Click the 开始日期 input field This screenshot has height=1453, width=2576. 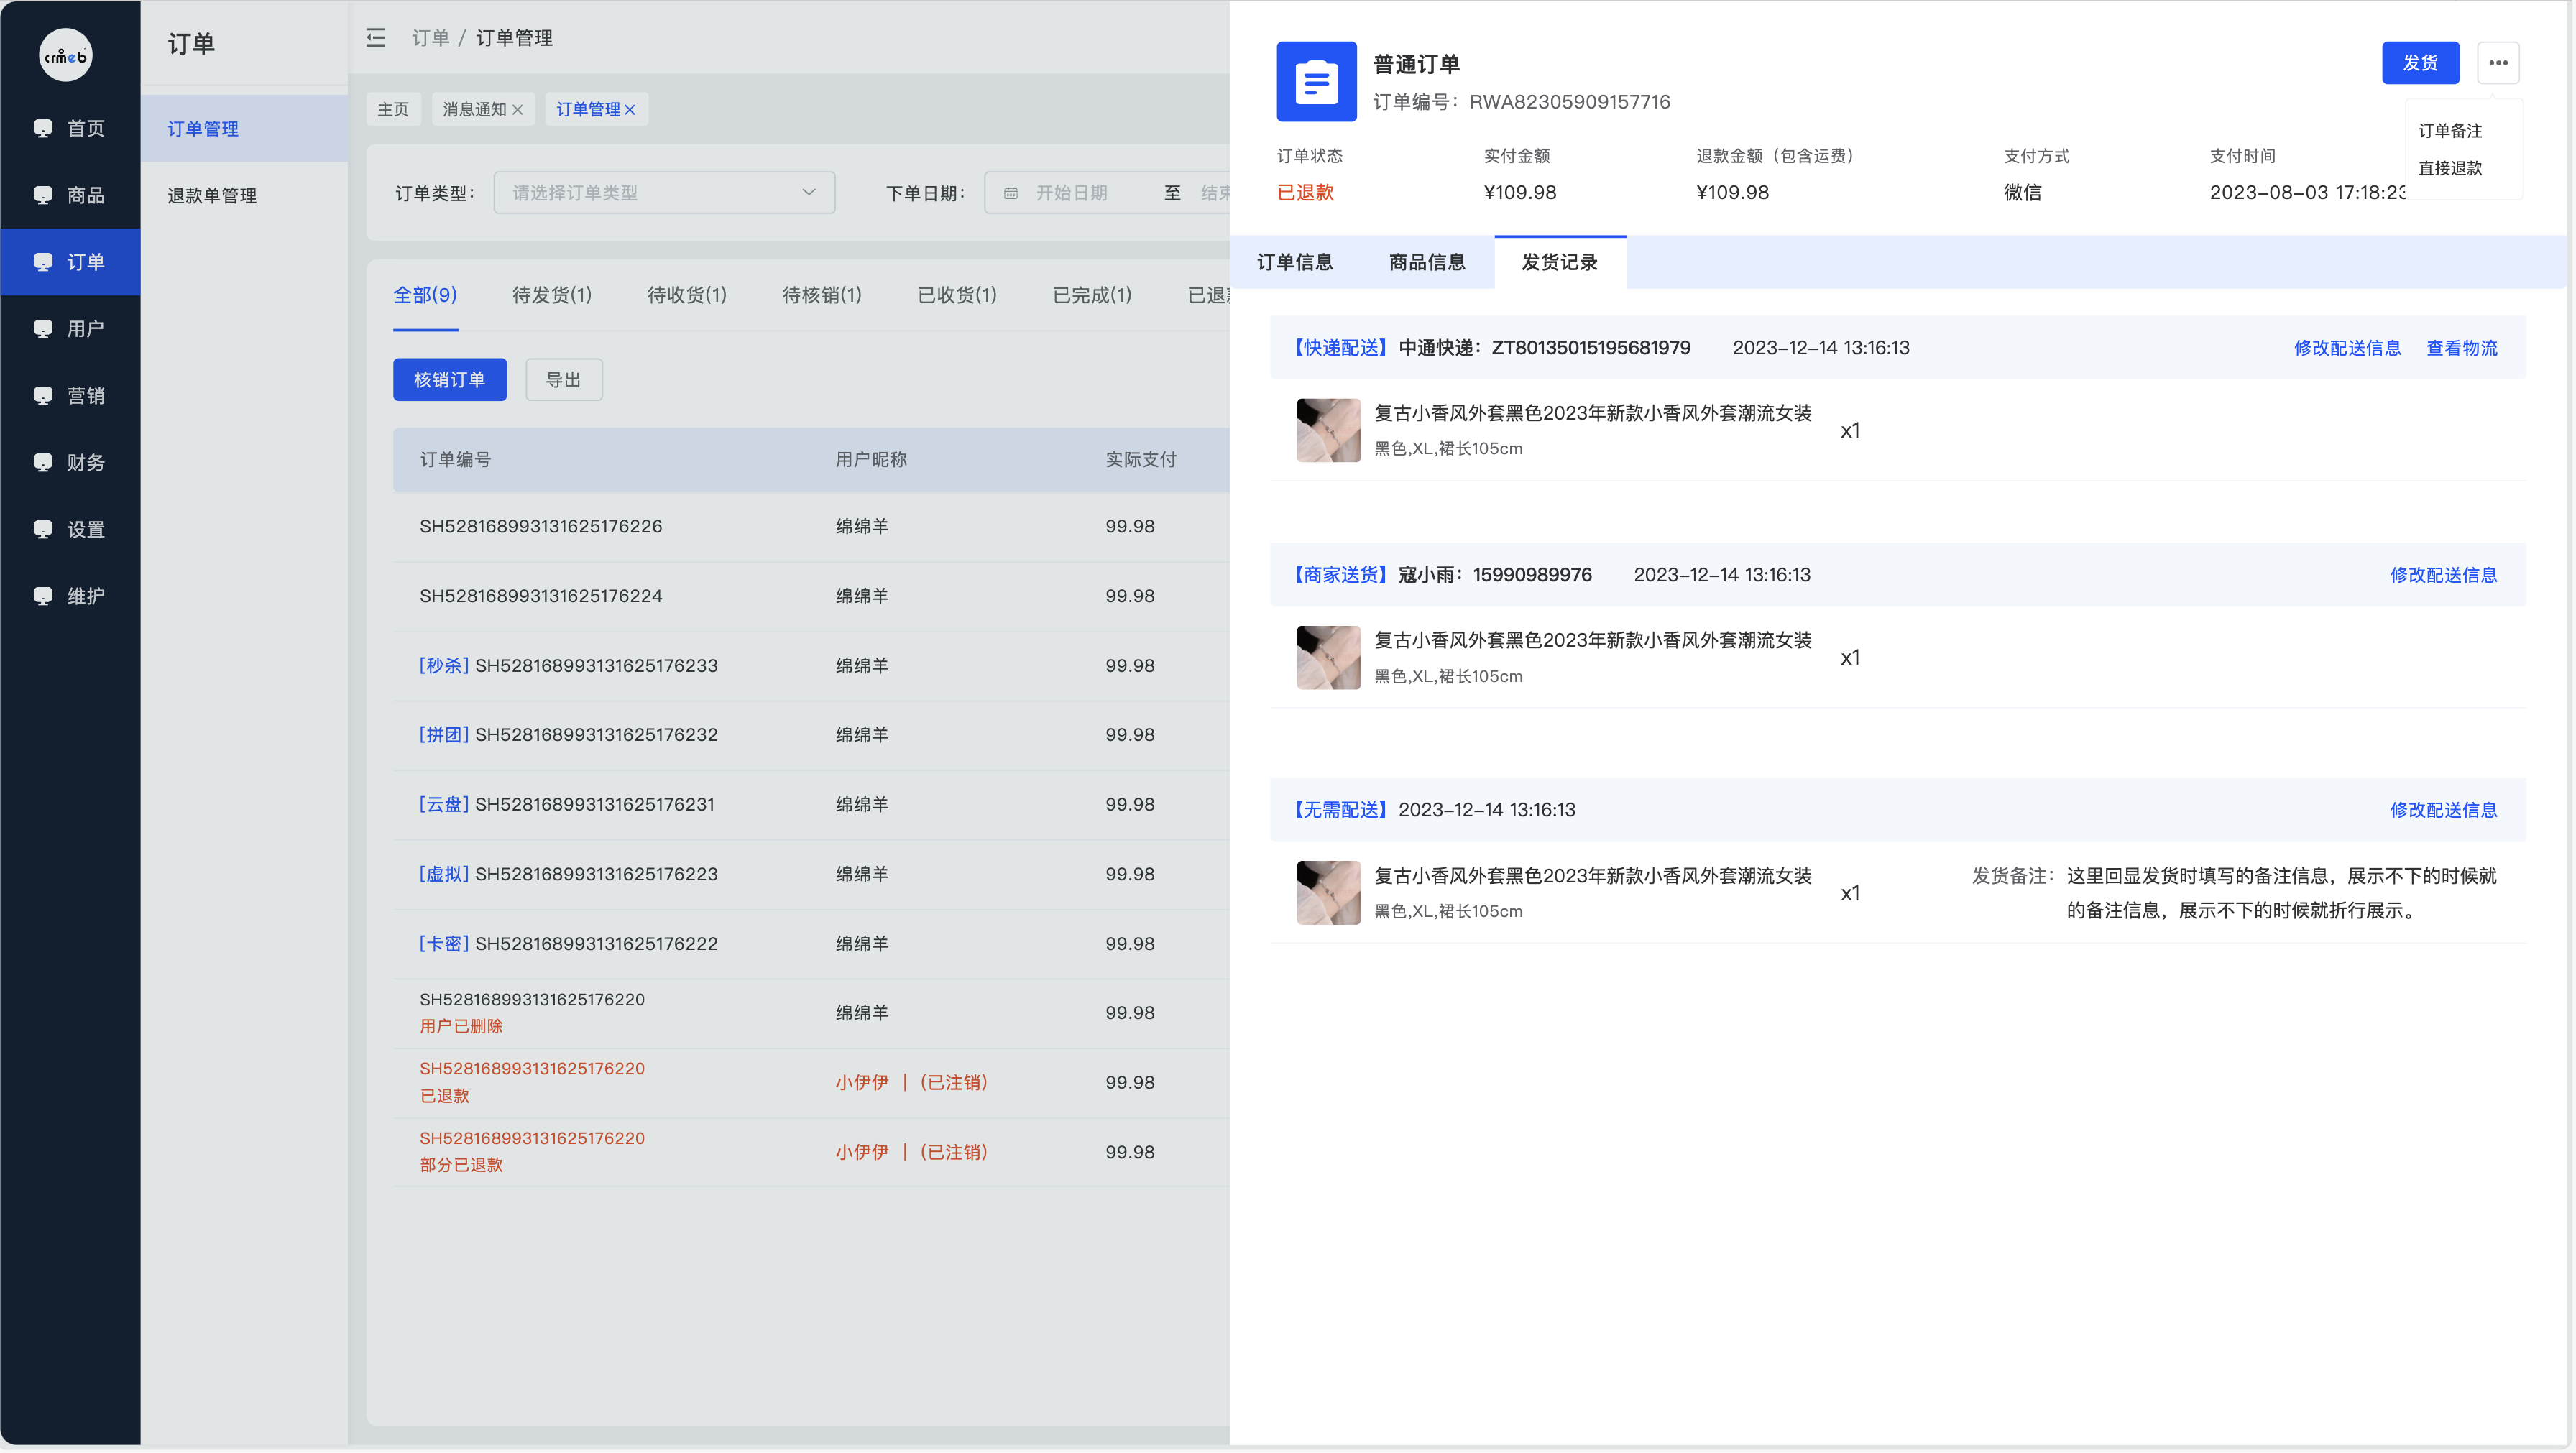point(1072,193)
